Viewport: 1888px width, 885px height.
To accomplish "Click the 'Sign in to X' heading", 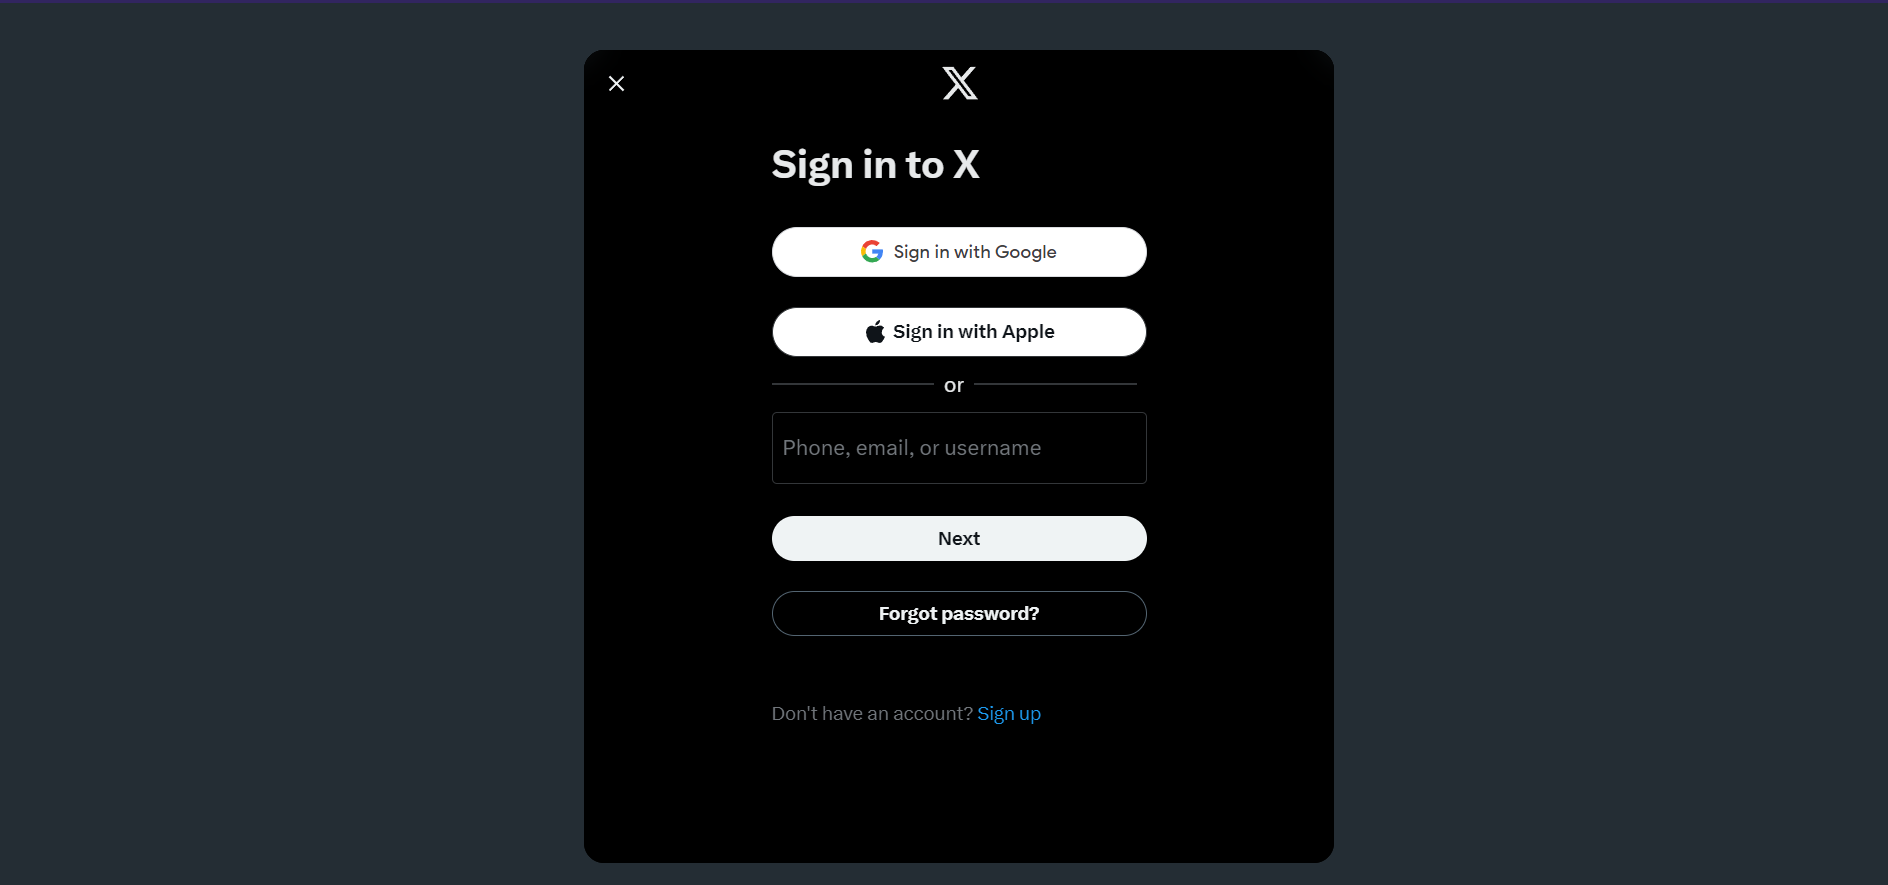I will (x=875, y=165).
